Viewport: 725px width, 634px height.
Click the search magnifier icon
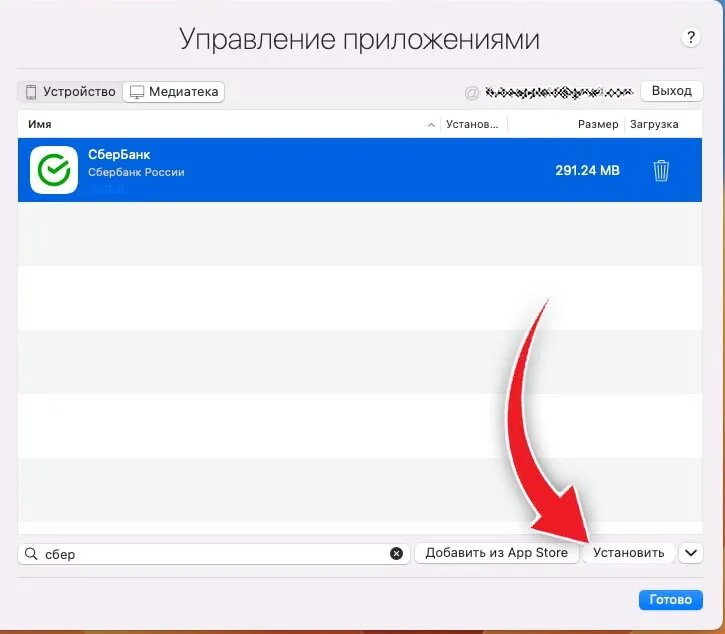(31, 554)
